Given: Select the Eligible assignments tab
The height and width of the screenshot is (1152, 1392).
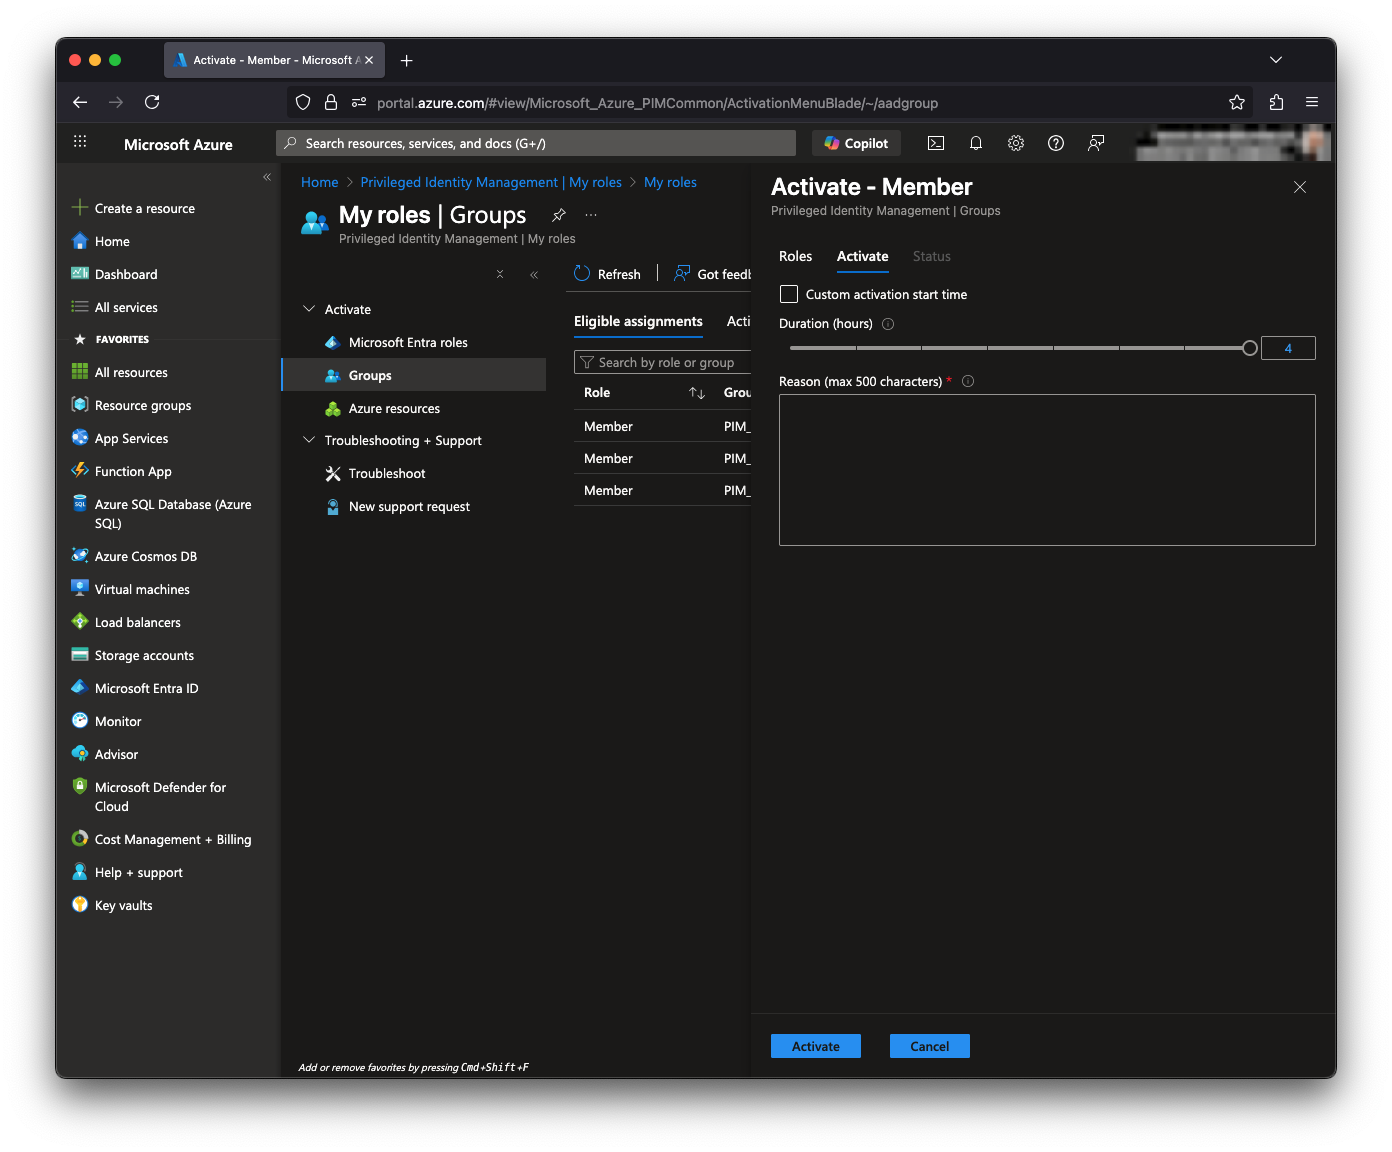Looking at the screenshot, I should [x=638, y=321].
